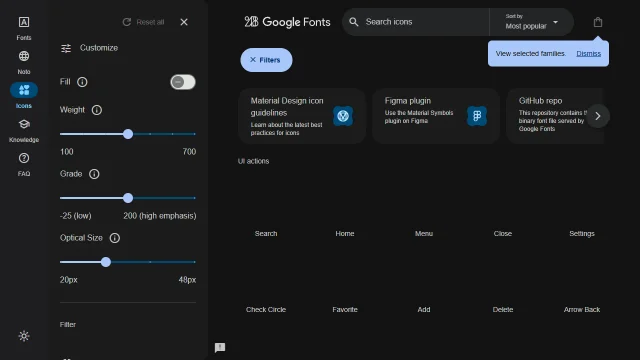Show info about Optical Size
The height and width of the screenshot is (360, 640).
(115, 238)
